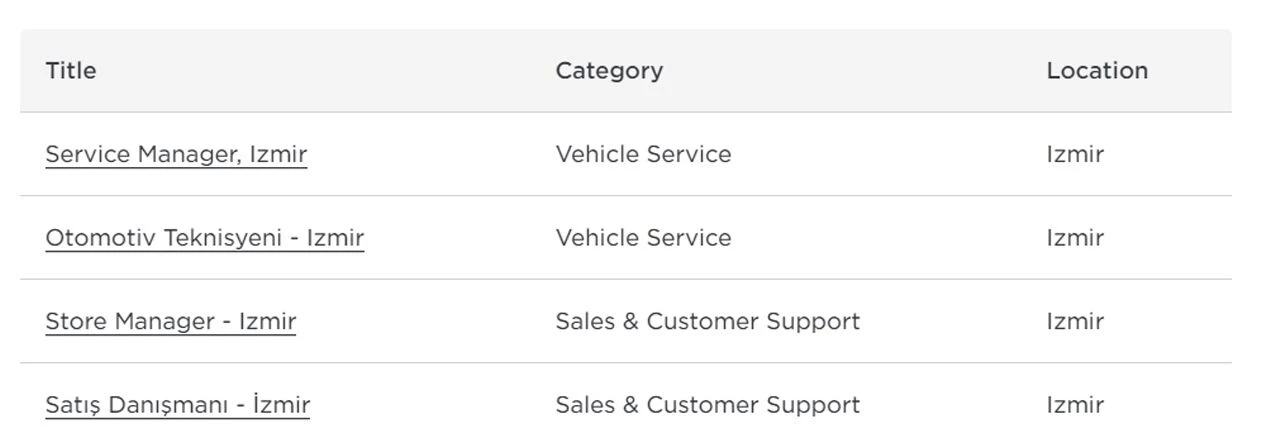Click the Izmir location in Store Manager row
This screenshot has width=1280, height=448.
pyautogui.click(x=1075, y=321)
